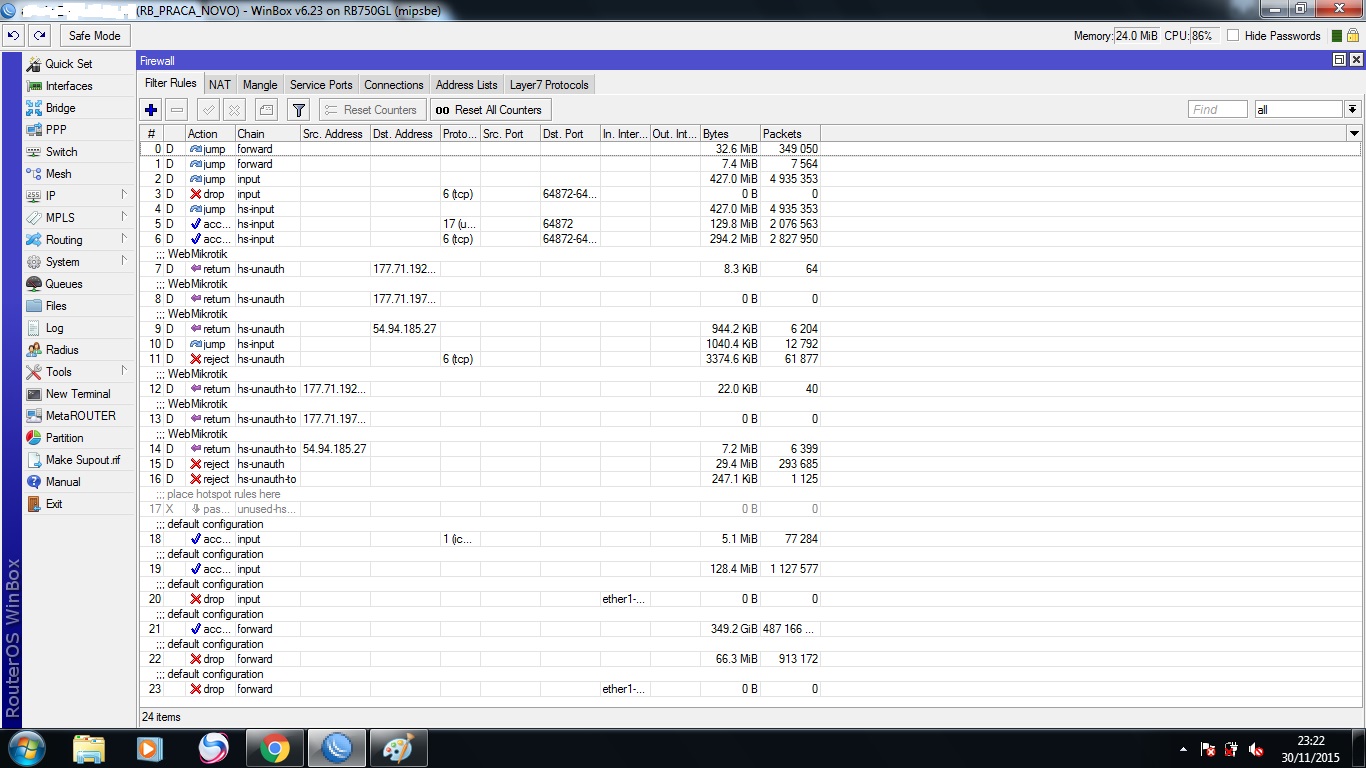
Task: Open Interfaces from the sidebar
Action: tap(79, 86)
